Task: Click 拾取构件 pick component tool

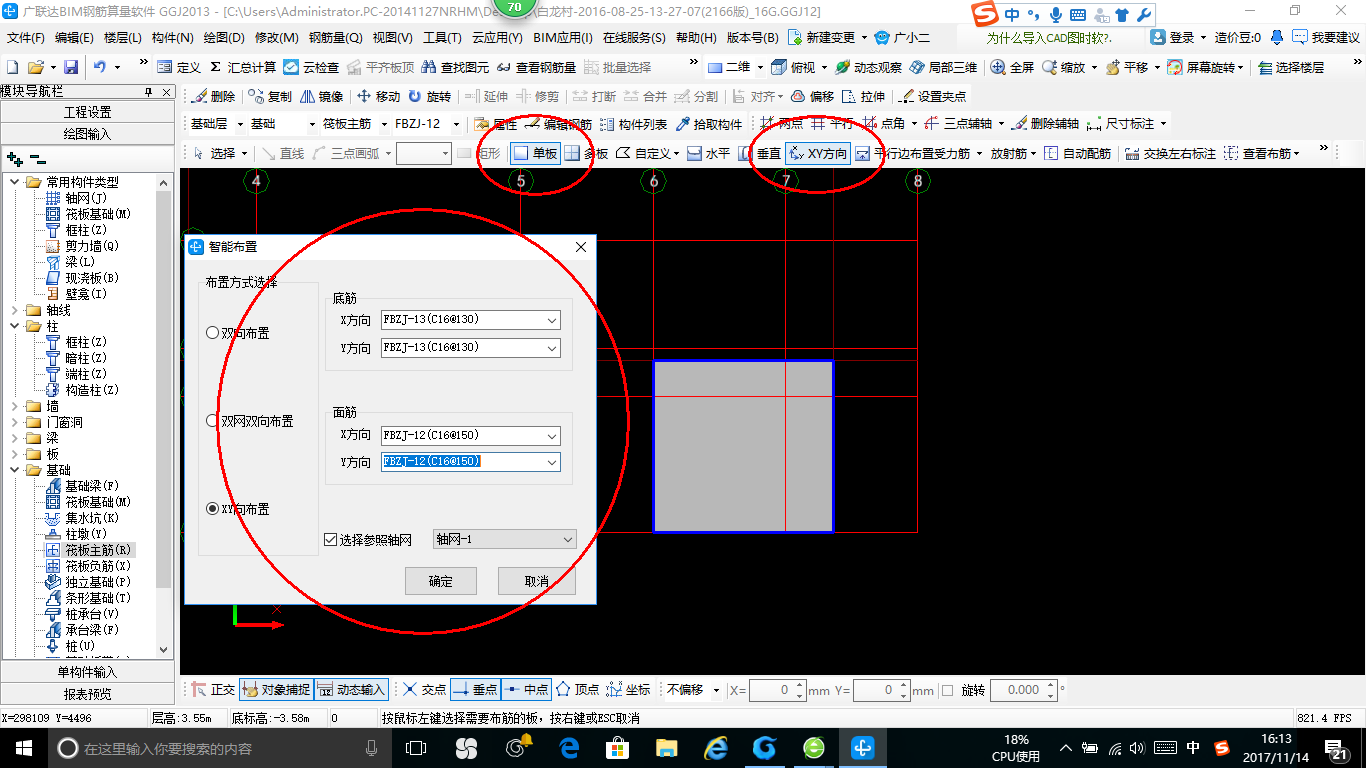Action: (709, 124)
